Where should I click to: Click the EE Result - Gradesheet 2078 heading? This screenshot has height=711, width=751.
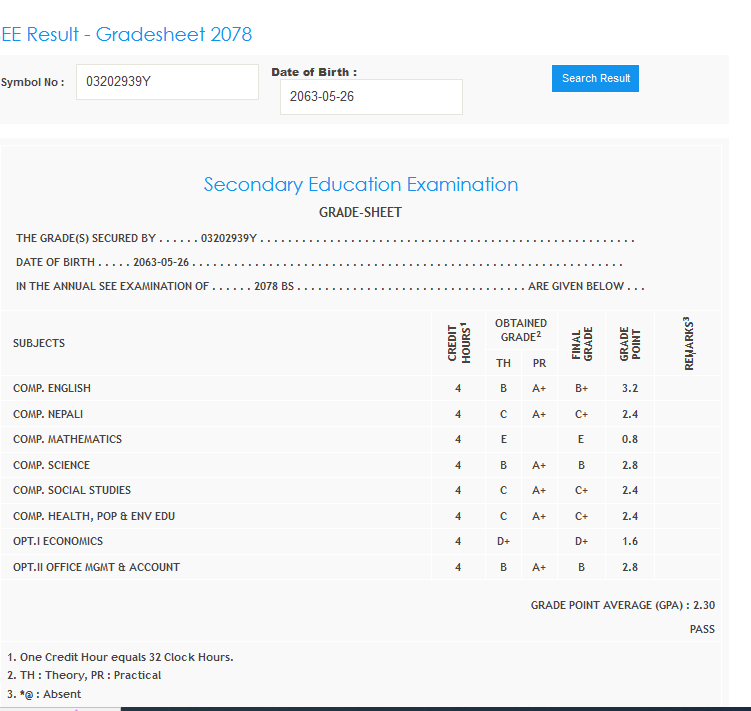point(127,34)
